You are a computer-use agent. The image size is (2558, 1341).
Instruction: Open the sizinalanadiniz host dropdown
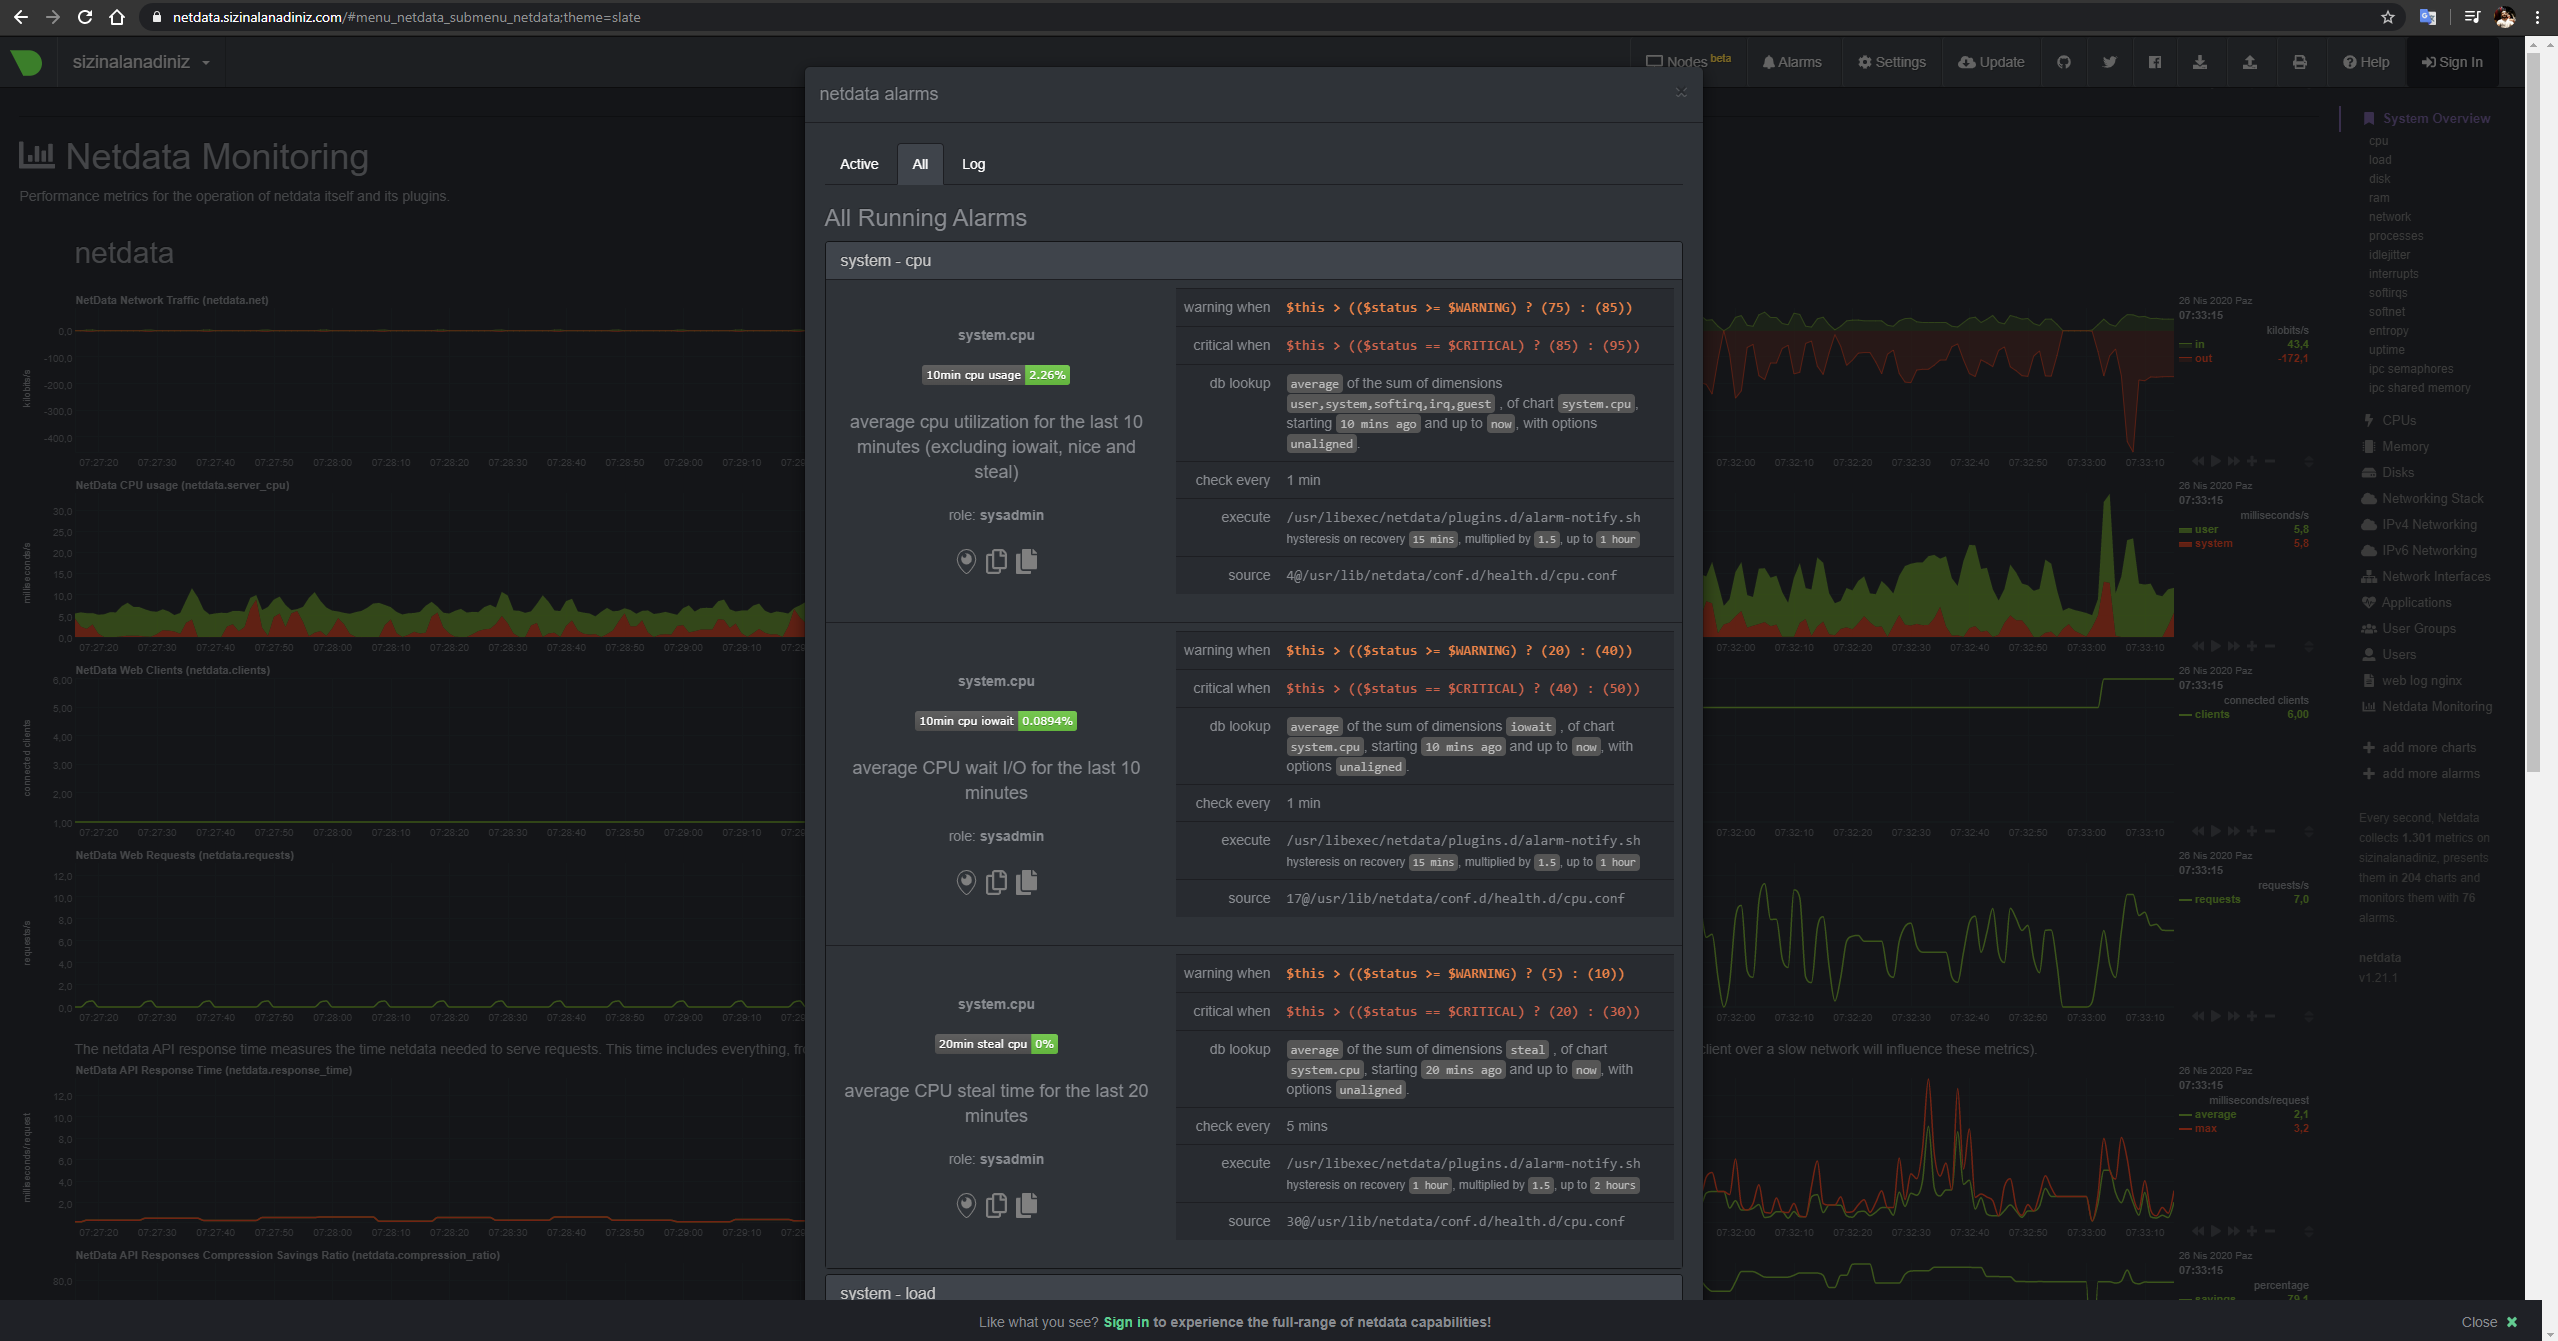pos(141,62)
